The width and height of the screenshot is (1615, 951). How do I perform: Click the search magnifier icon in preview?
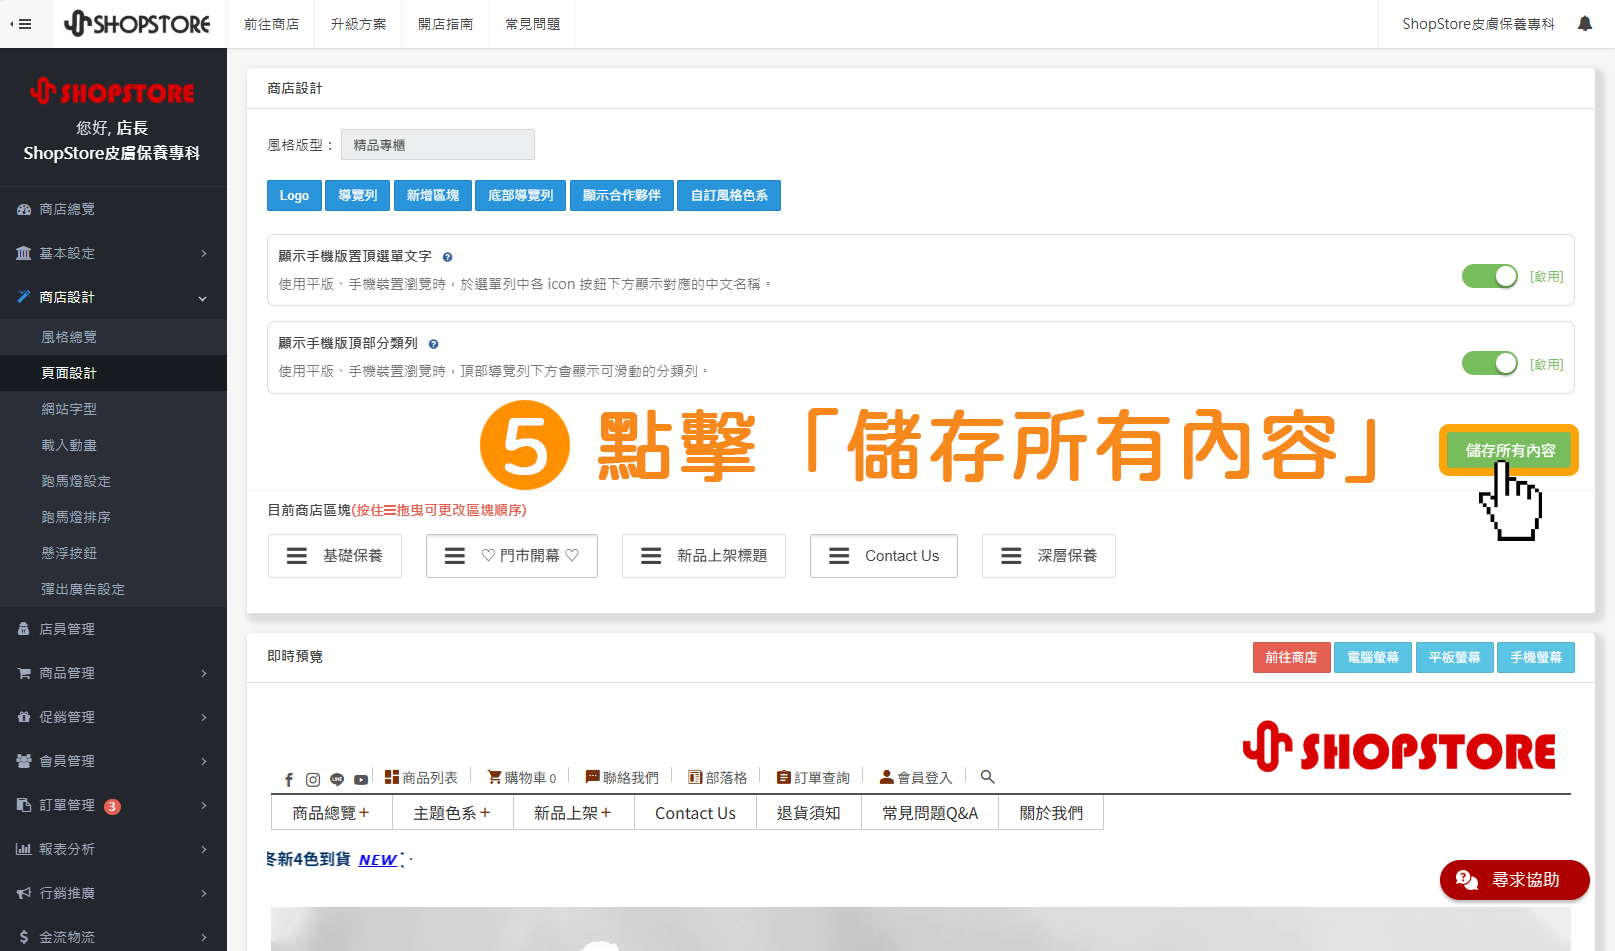click(x=987, y=777)
